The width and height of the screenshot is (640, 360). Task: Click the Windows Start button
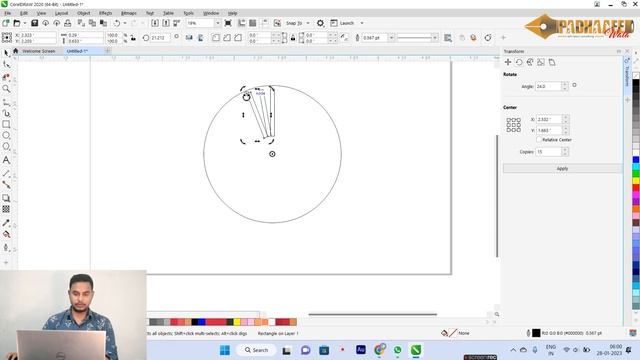coord(225,350)
